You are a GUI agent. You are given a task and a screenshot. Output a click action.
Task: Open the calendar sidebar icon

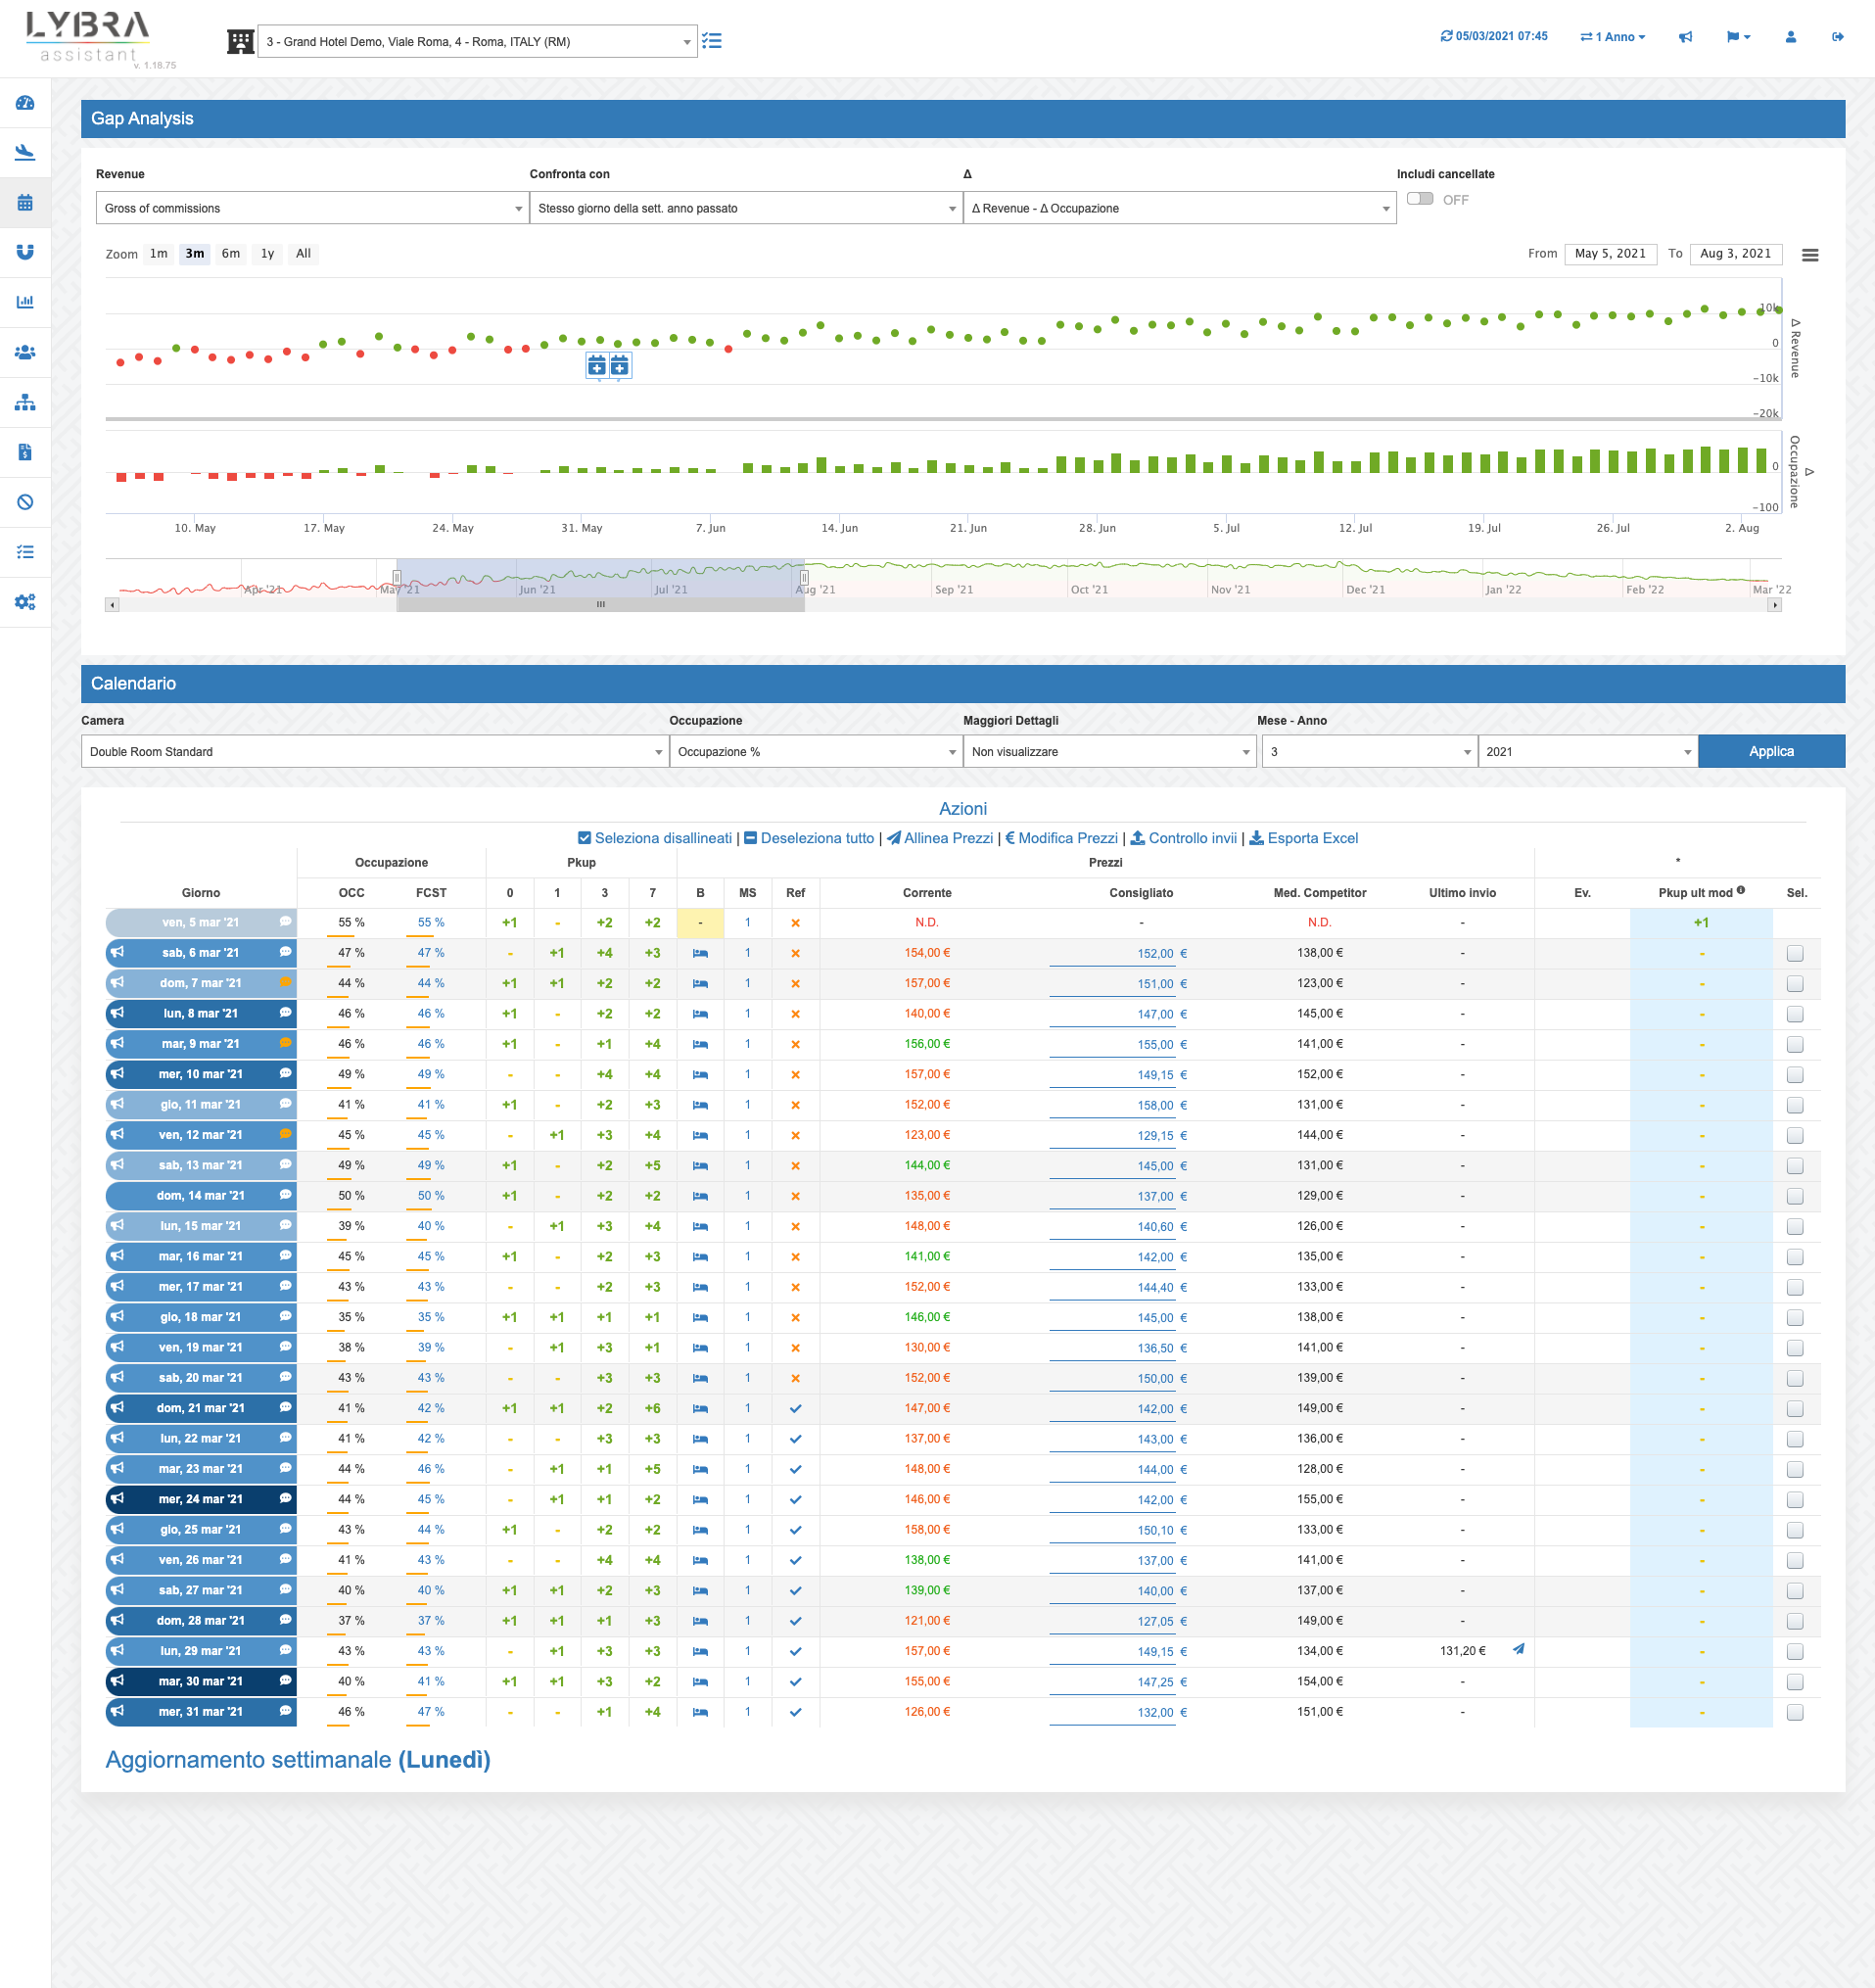point(25,202)
